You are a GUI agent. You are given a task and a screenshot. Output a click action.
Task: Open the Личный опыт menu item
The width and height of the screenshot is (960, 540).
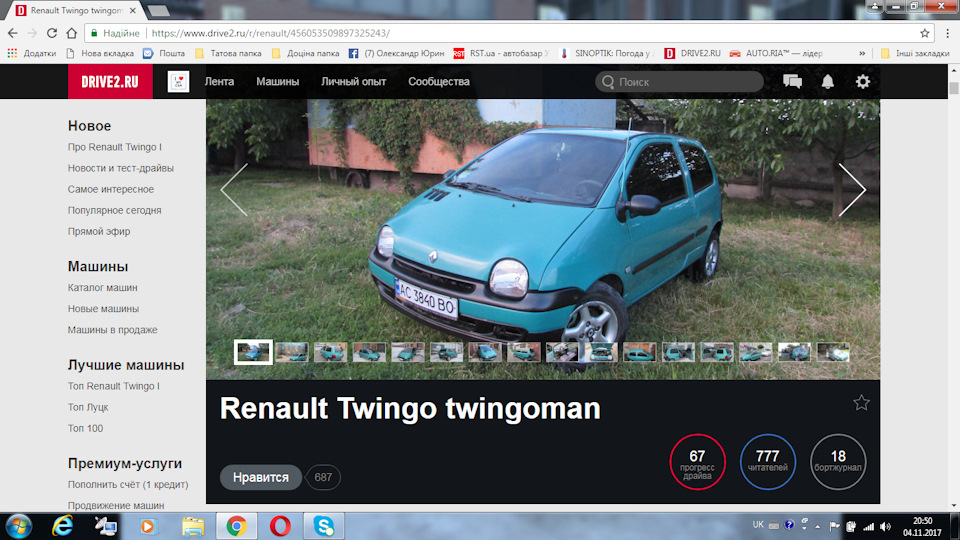pyautogui.click(x=353, y=81)
